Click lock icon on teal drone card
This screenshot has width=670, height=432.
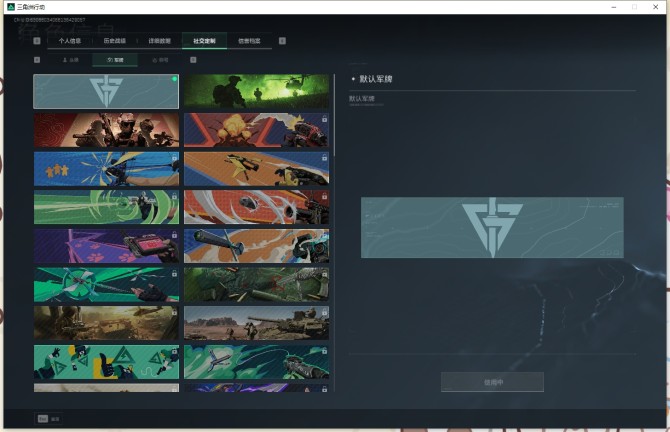click(174, 273)
